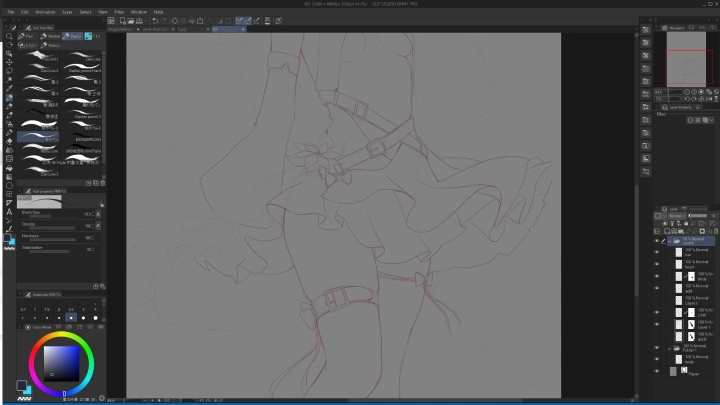Open the File menu
720x405 pixels.
(x=11, y=12)
